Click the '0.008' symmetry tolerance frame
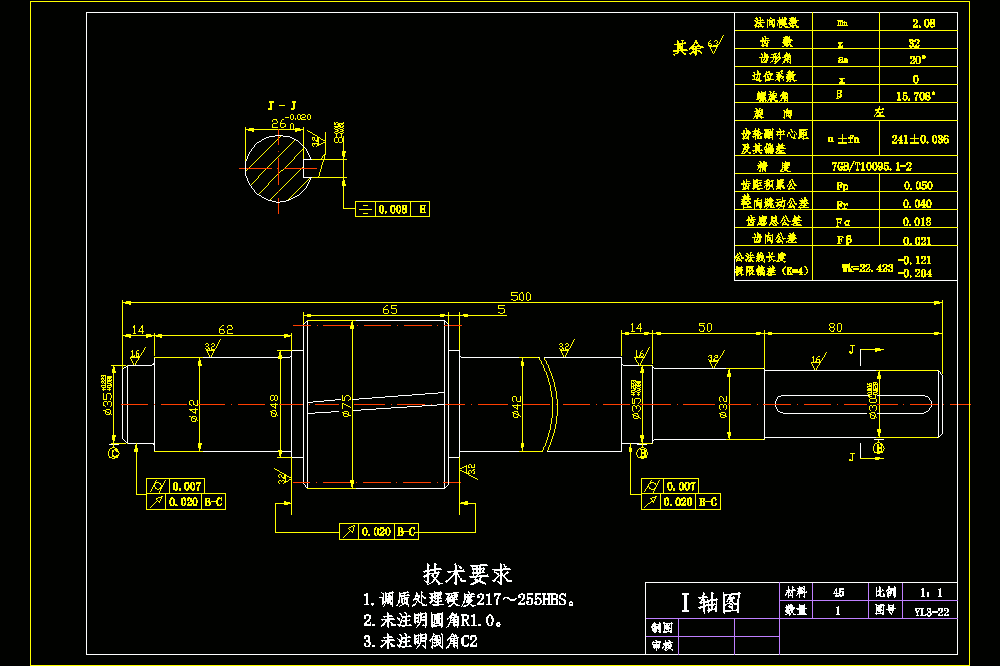Viewport: 1000px width, 666px height. (x=392, y=209)
